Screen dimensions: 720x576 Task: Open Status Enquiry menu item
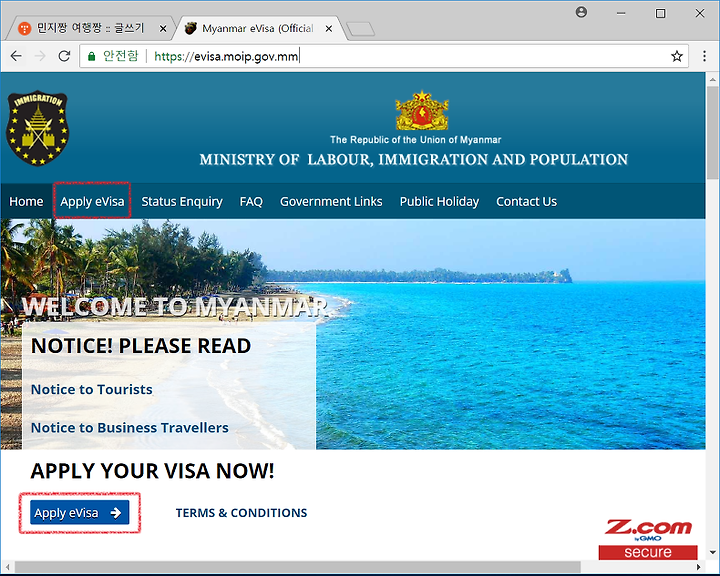tap(182, 201)
